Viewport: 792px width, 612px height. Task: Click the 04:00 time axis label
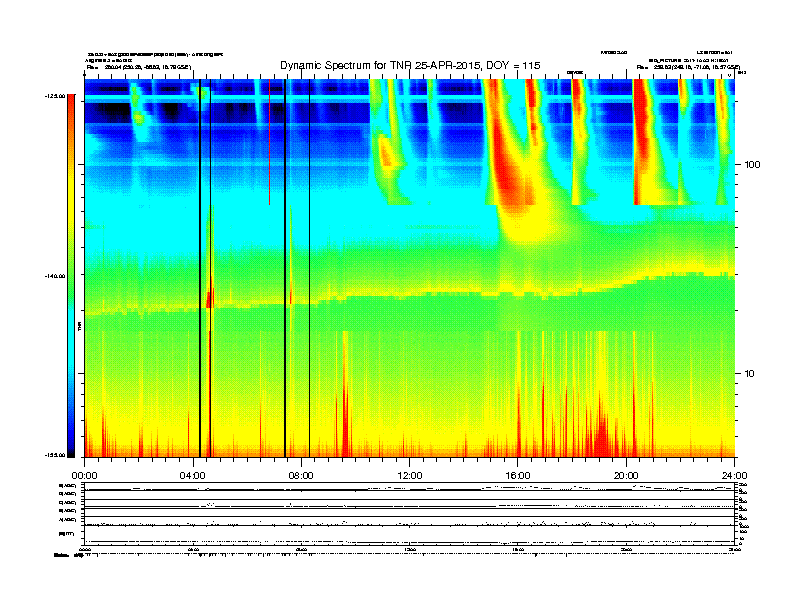[193, 476]
